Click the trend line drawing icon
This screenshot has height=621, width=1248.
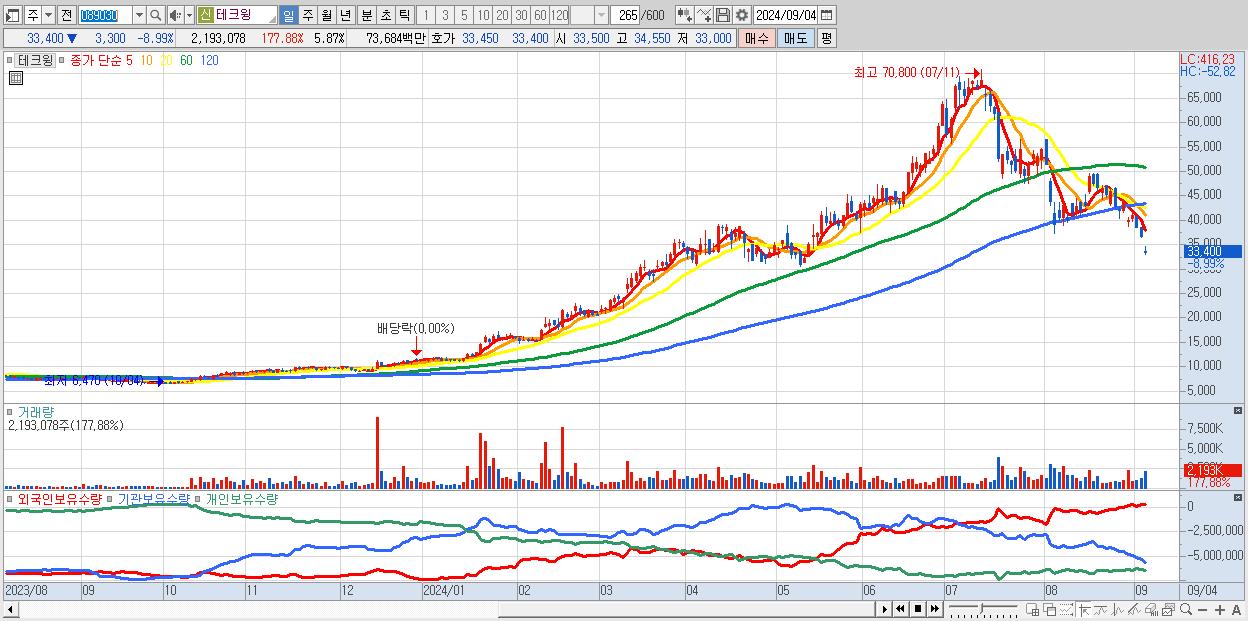[x=1101, y=610]
